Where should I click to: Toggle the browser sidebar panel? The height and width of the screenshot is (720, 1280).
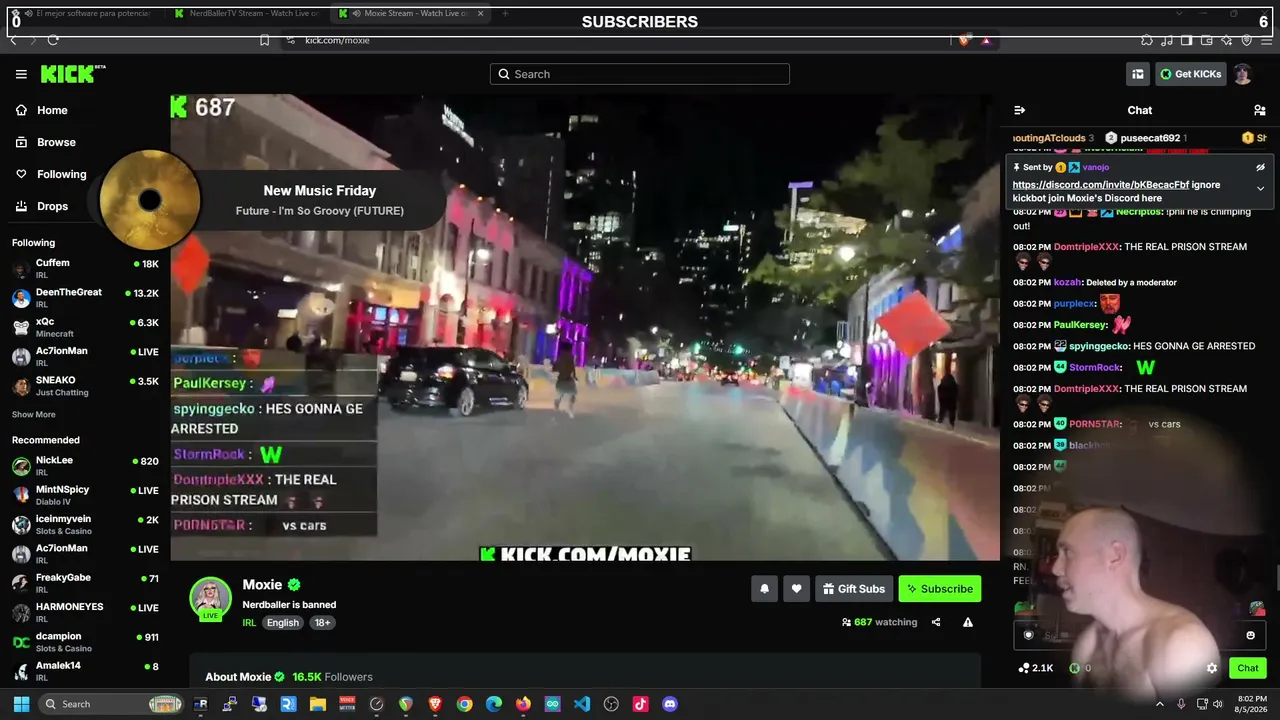pyautogui.click(x=1186, y=40)
